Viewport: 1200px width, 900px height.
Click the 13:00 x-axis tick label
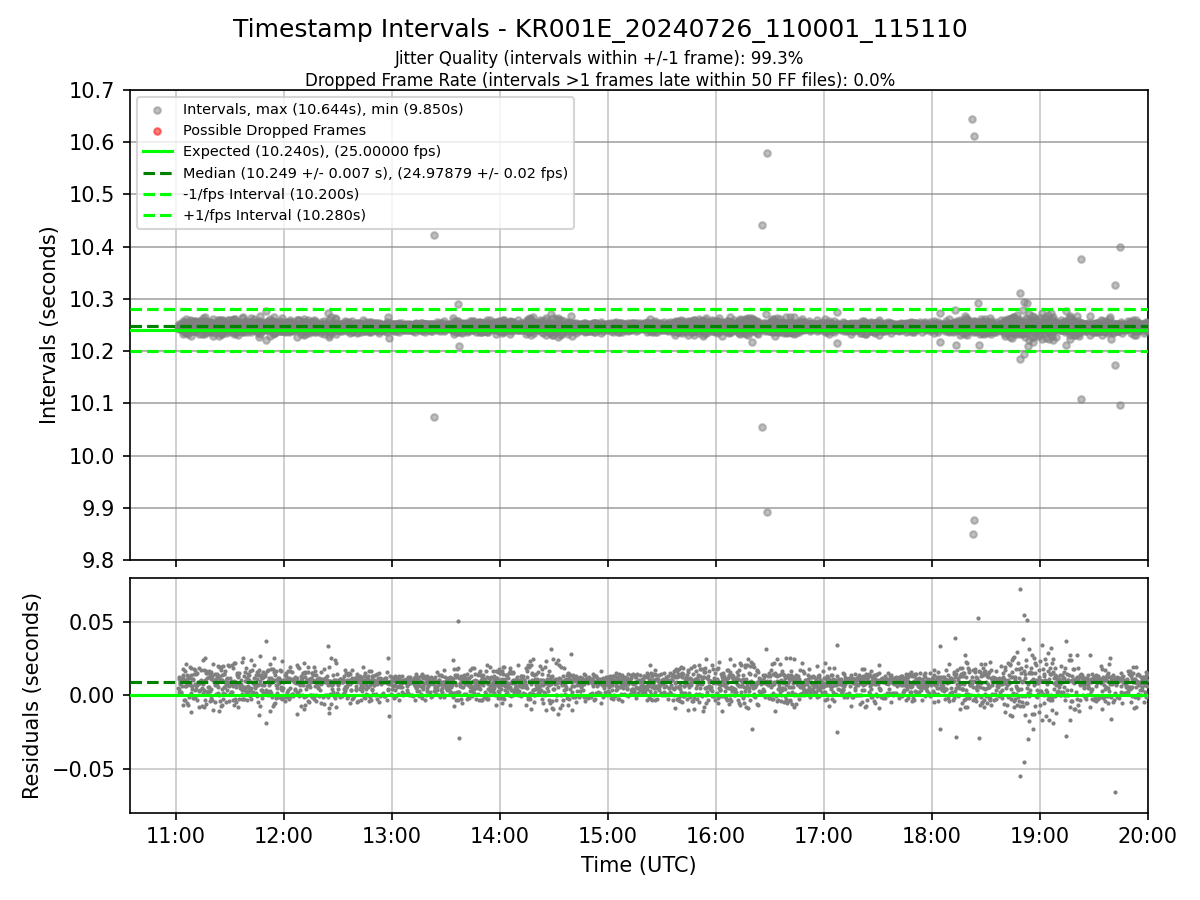(392, 833)
